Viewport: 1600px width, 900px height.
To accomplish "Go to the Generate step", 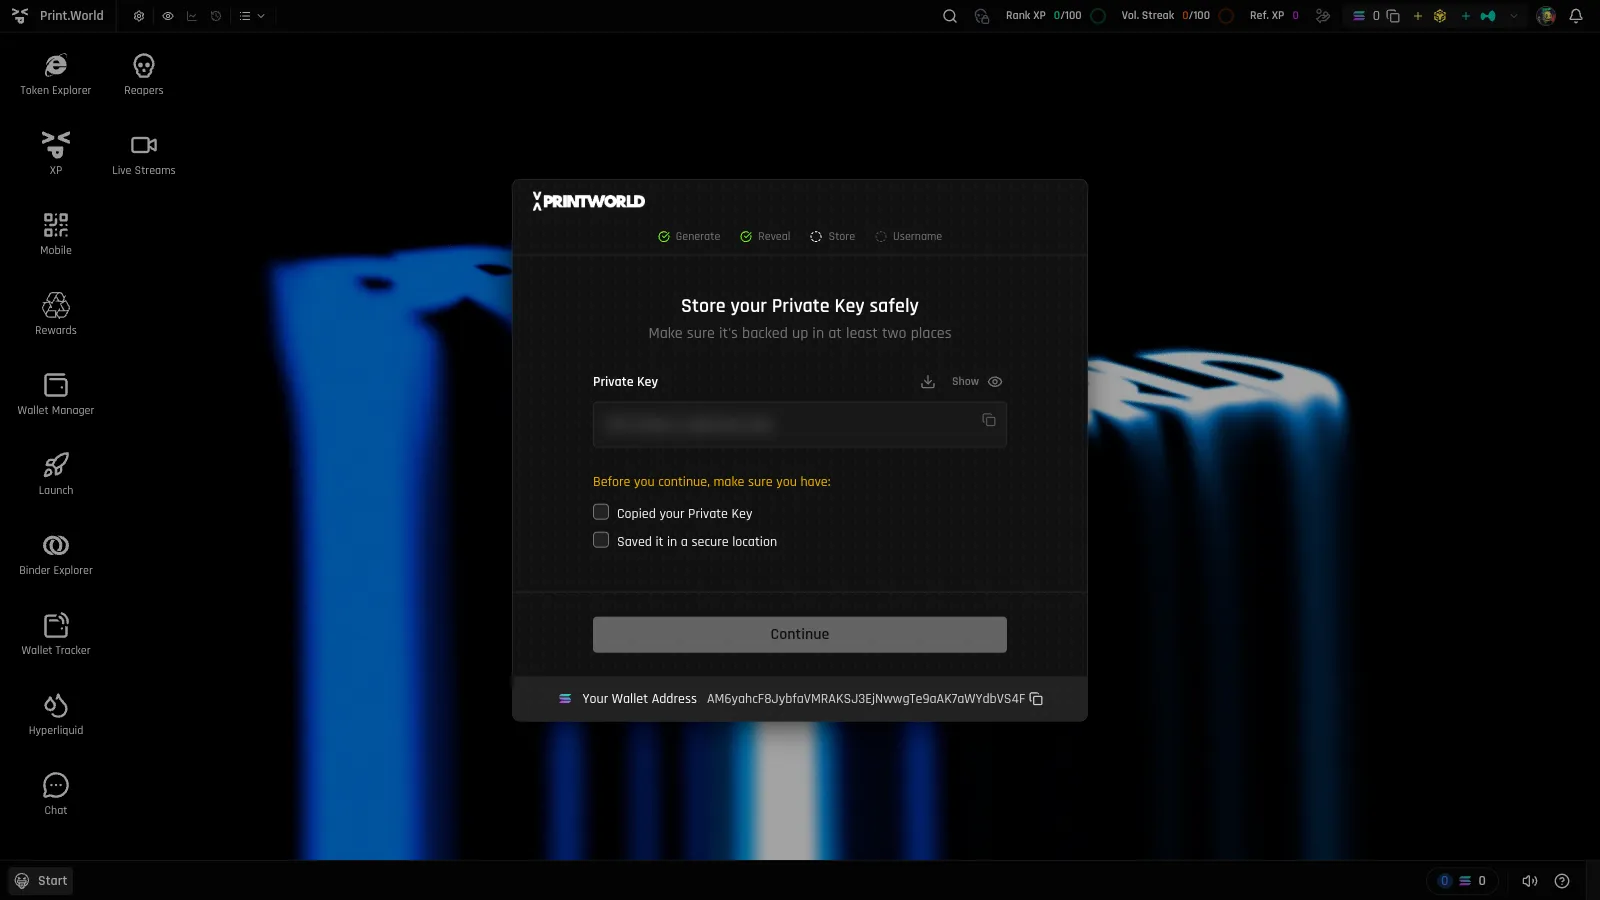I will 689,237.
